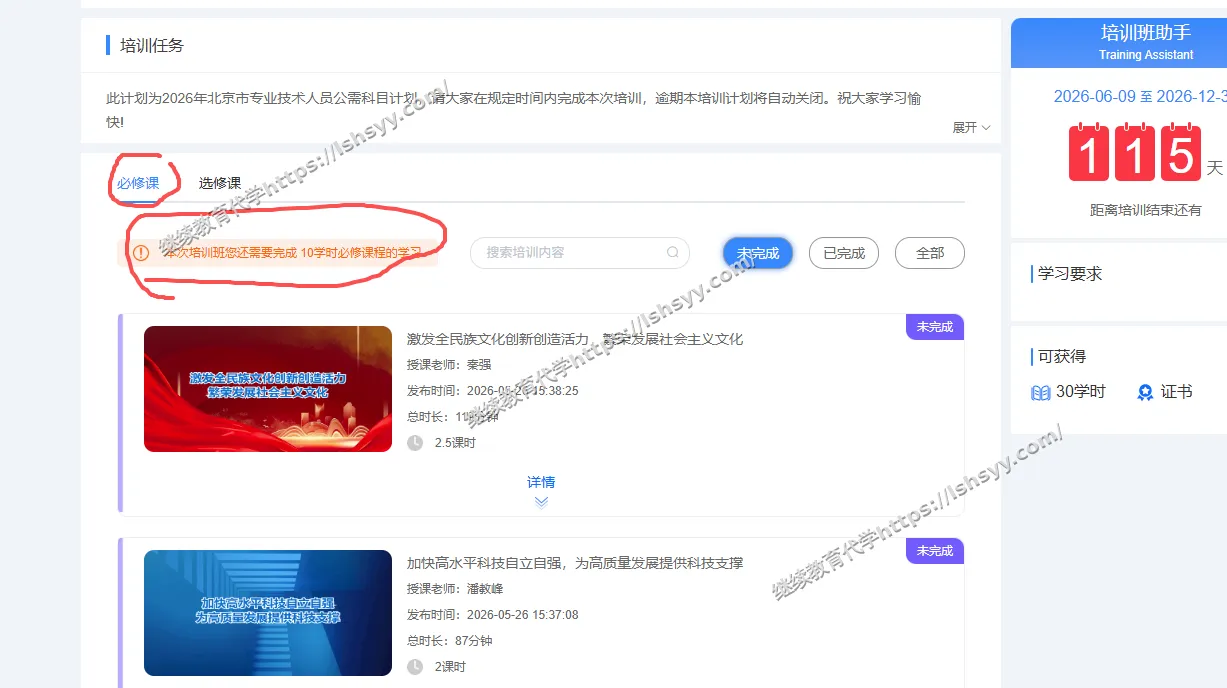Open the blue 加快高水平科技自立自强 course thumbnail
The image size is (1227, 688).
(268, 613)
